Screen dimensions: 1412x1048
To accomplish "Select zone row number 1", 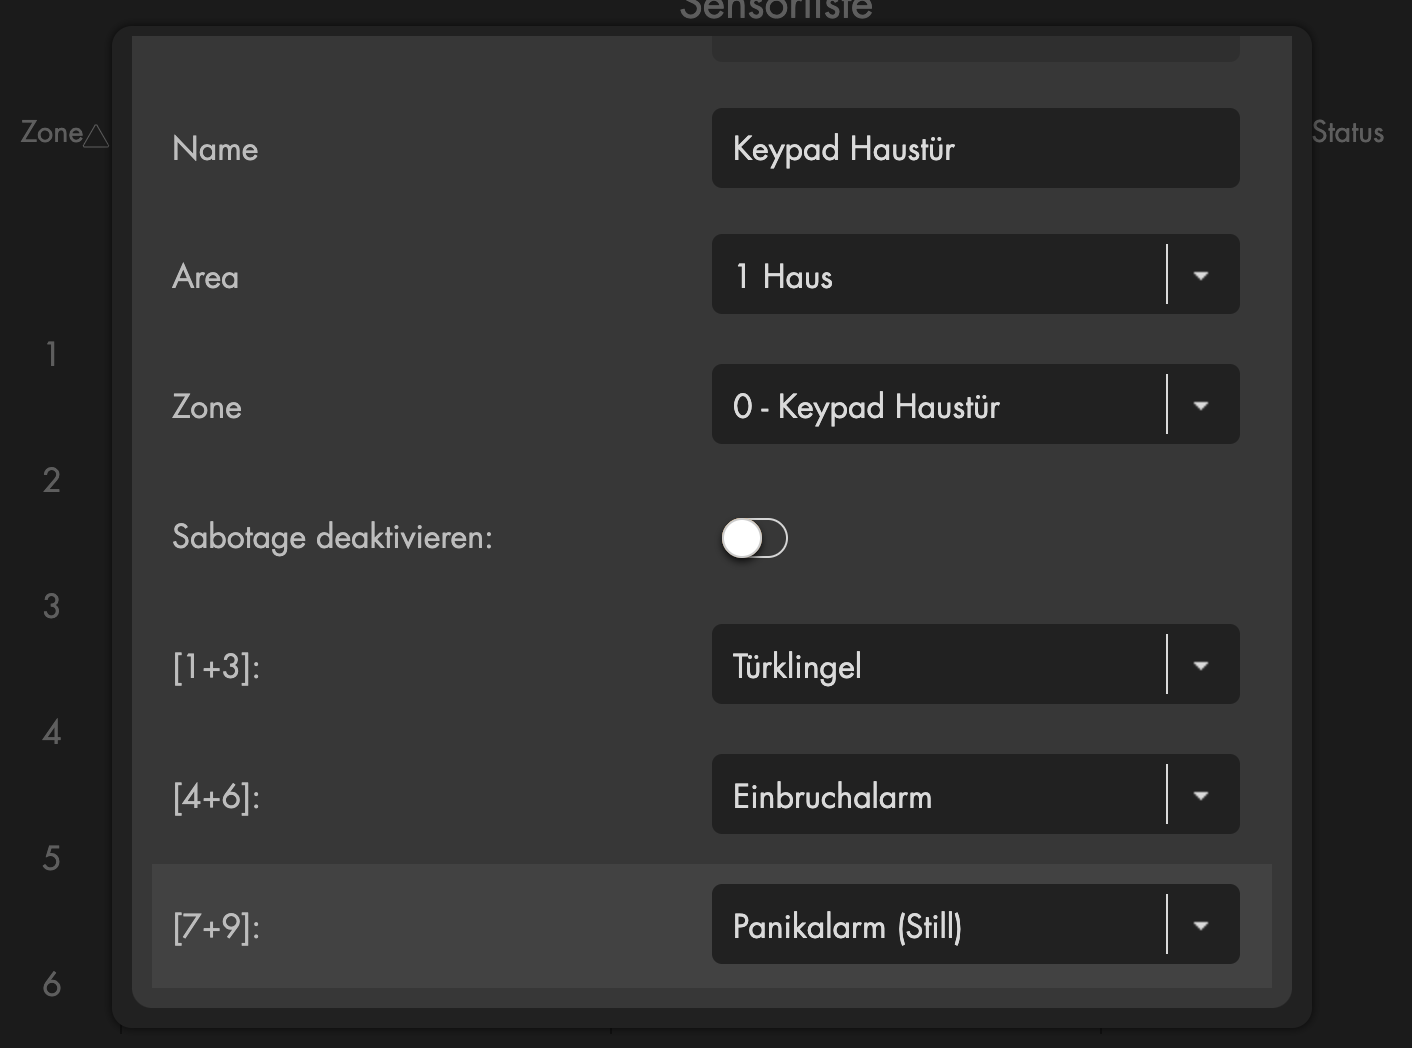I will point(51,354).
